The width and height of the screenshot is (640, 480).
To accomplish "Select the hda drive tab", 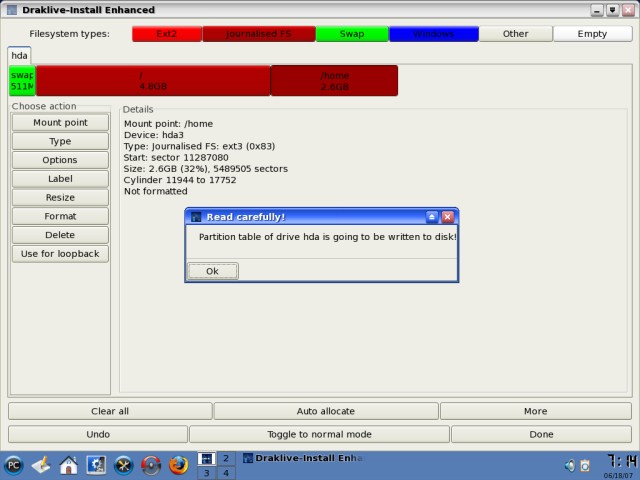I will (x=18, y=55).
